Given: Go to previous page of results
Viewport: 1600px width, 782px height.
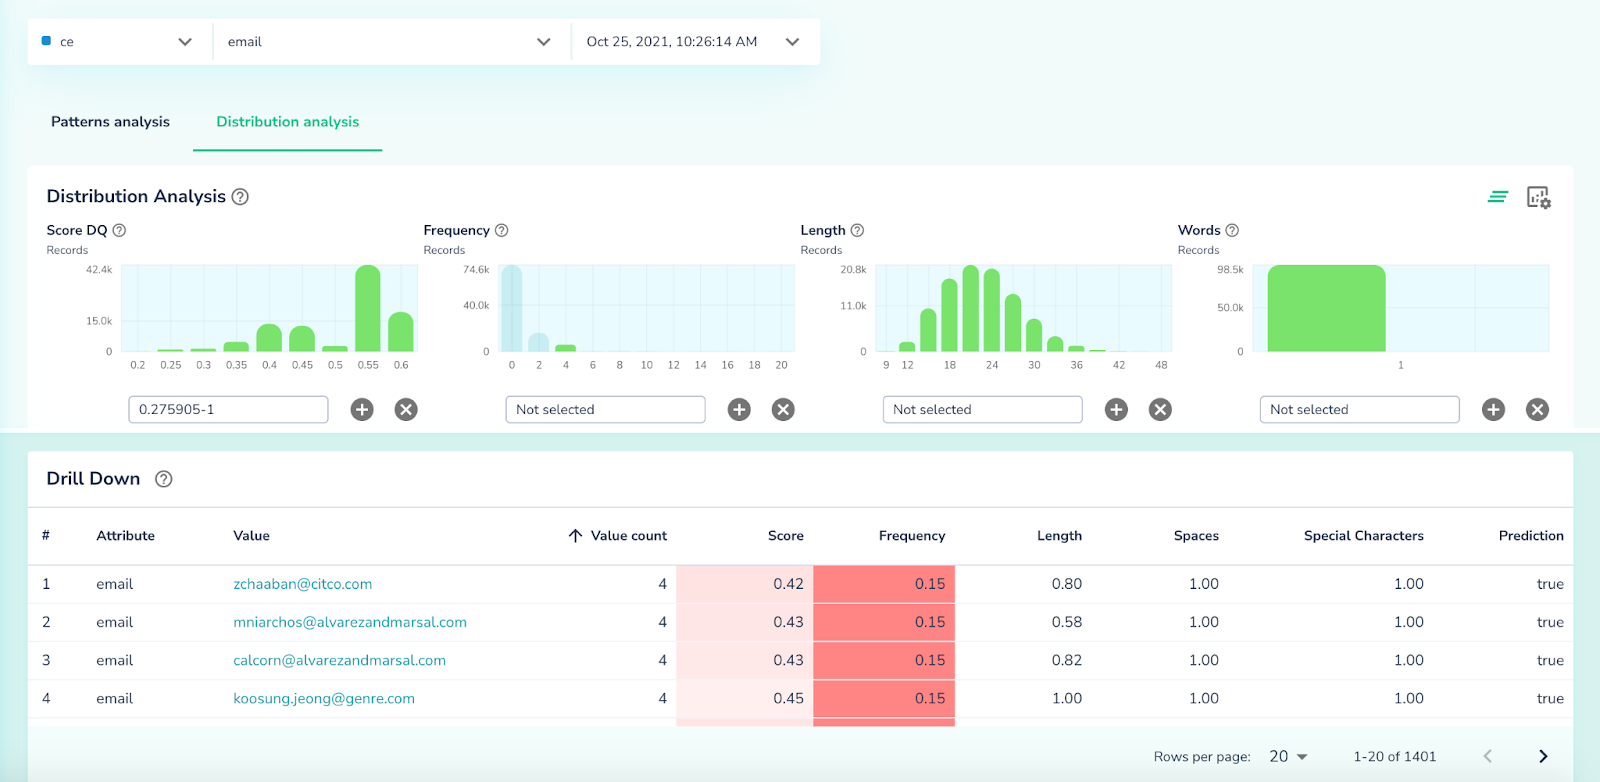Looking at the screenshot, I should click(1487, 757).
